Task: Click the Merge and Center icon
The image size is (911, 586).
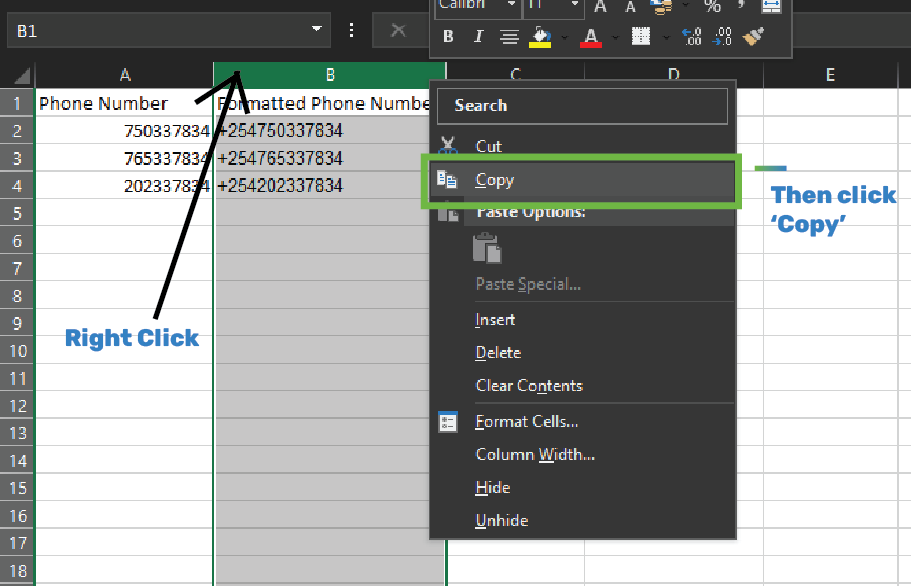Action: tap(772, 6)
